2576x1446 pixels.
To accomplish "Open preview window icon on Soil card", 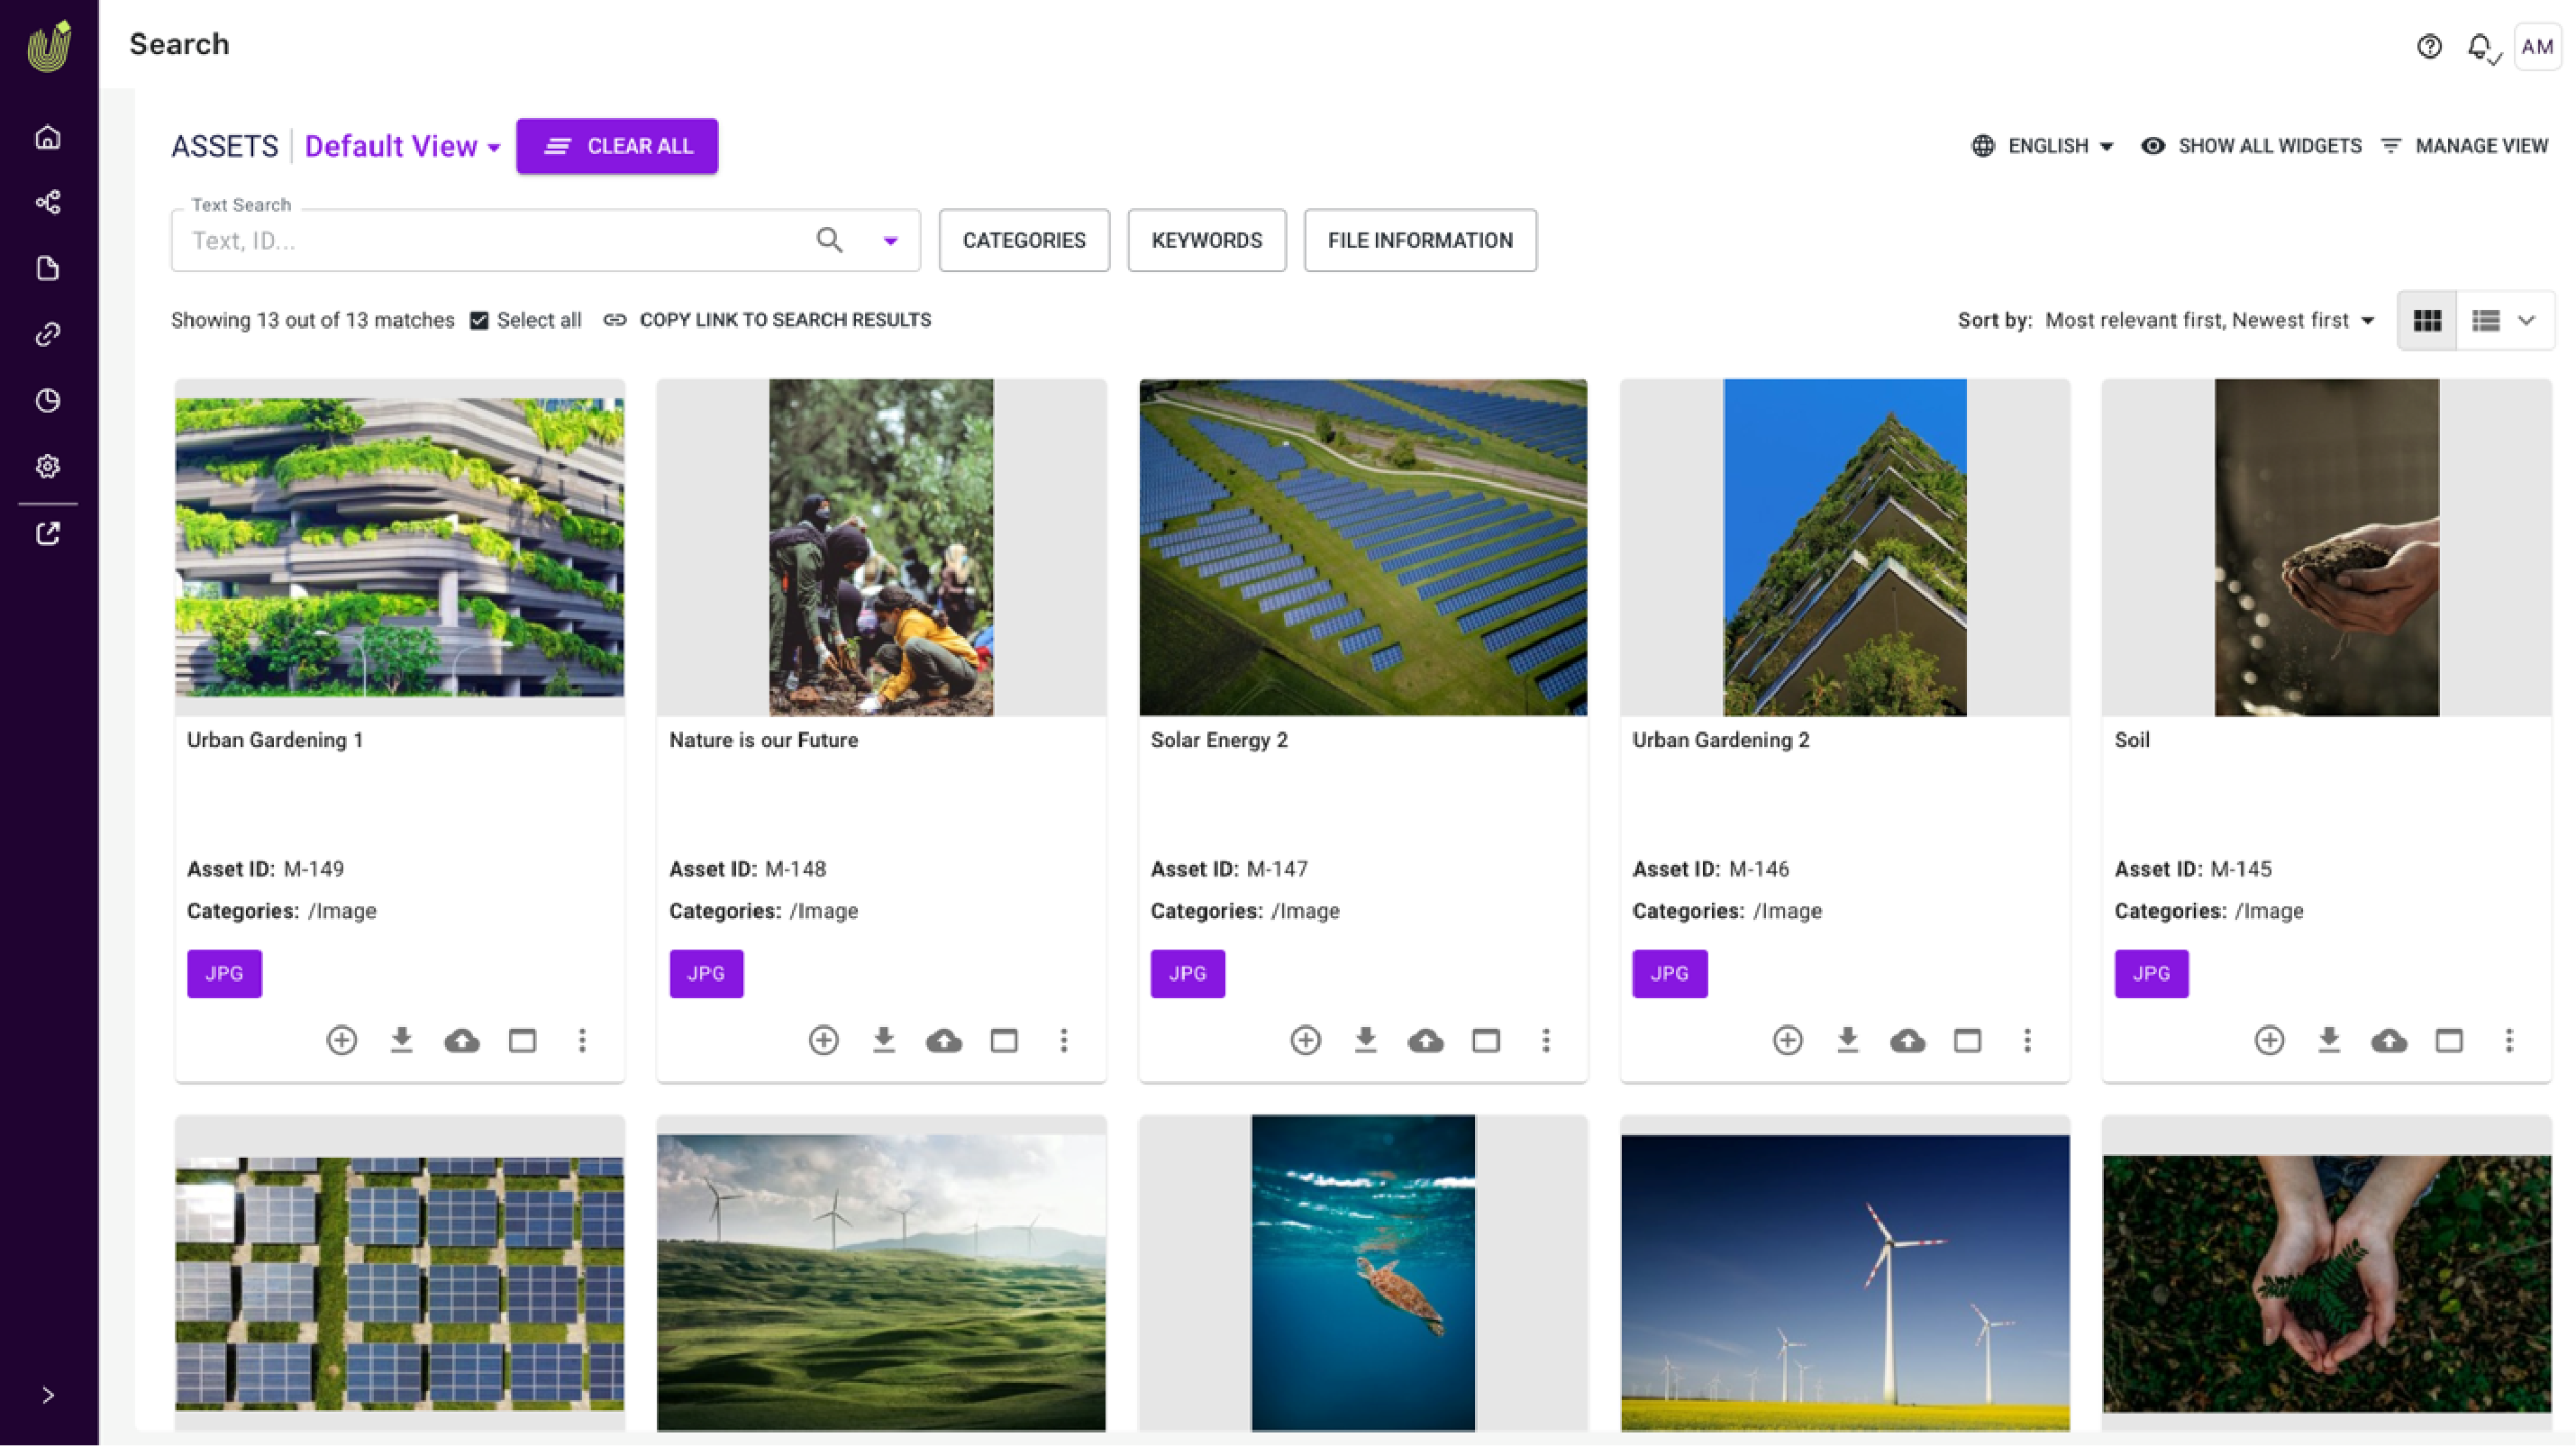I will point(2449,1041).
